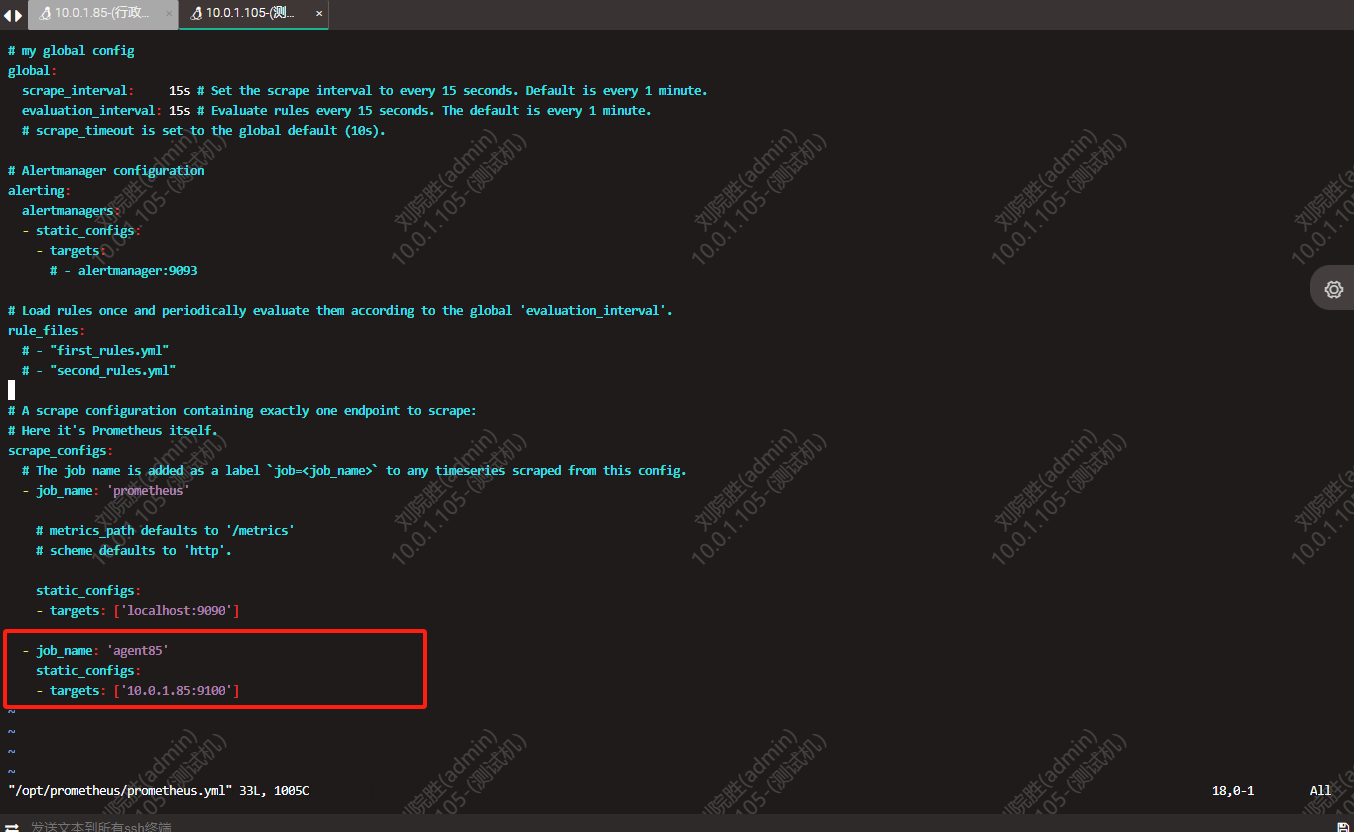Click the 'global:' key line
The width and height of the screenshot is (1354, 832).
tap(33, 70)
